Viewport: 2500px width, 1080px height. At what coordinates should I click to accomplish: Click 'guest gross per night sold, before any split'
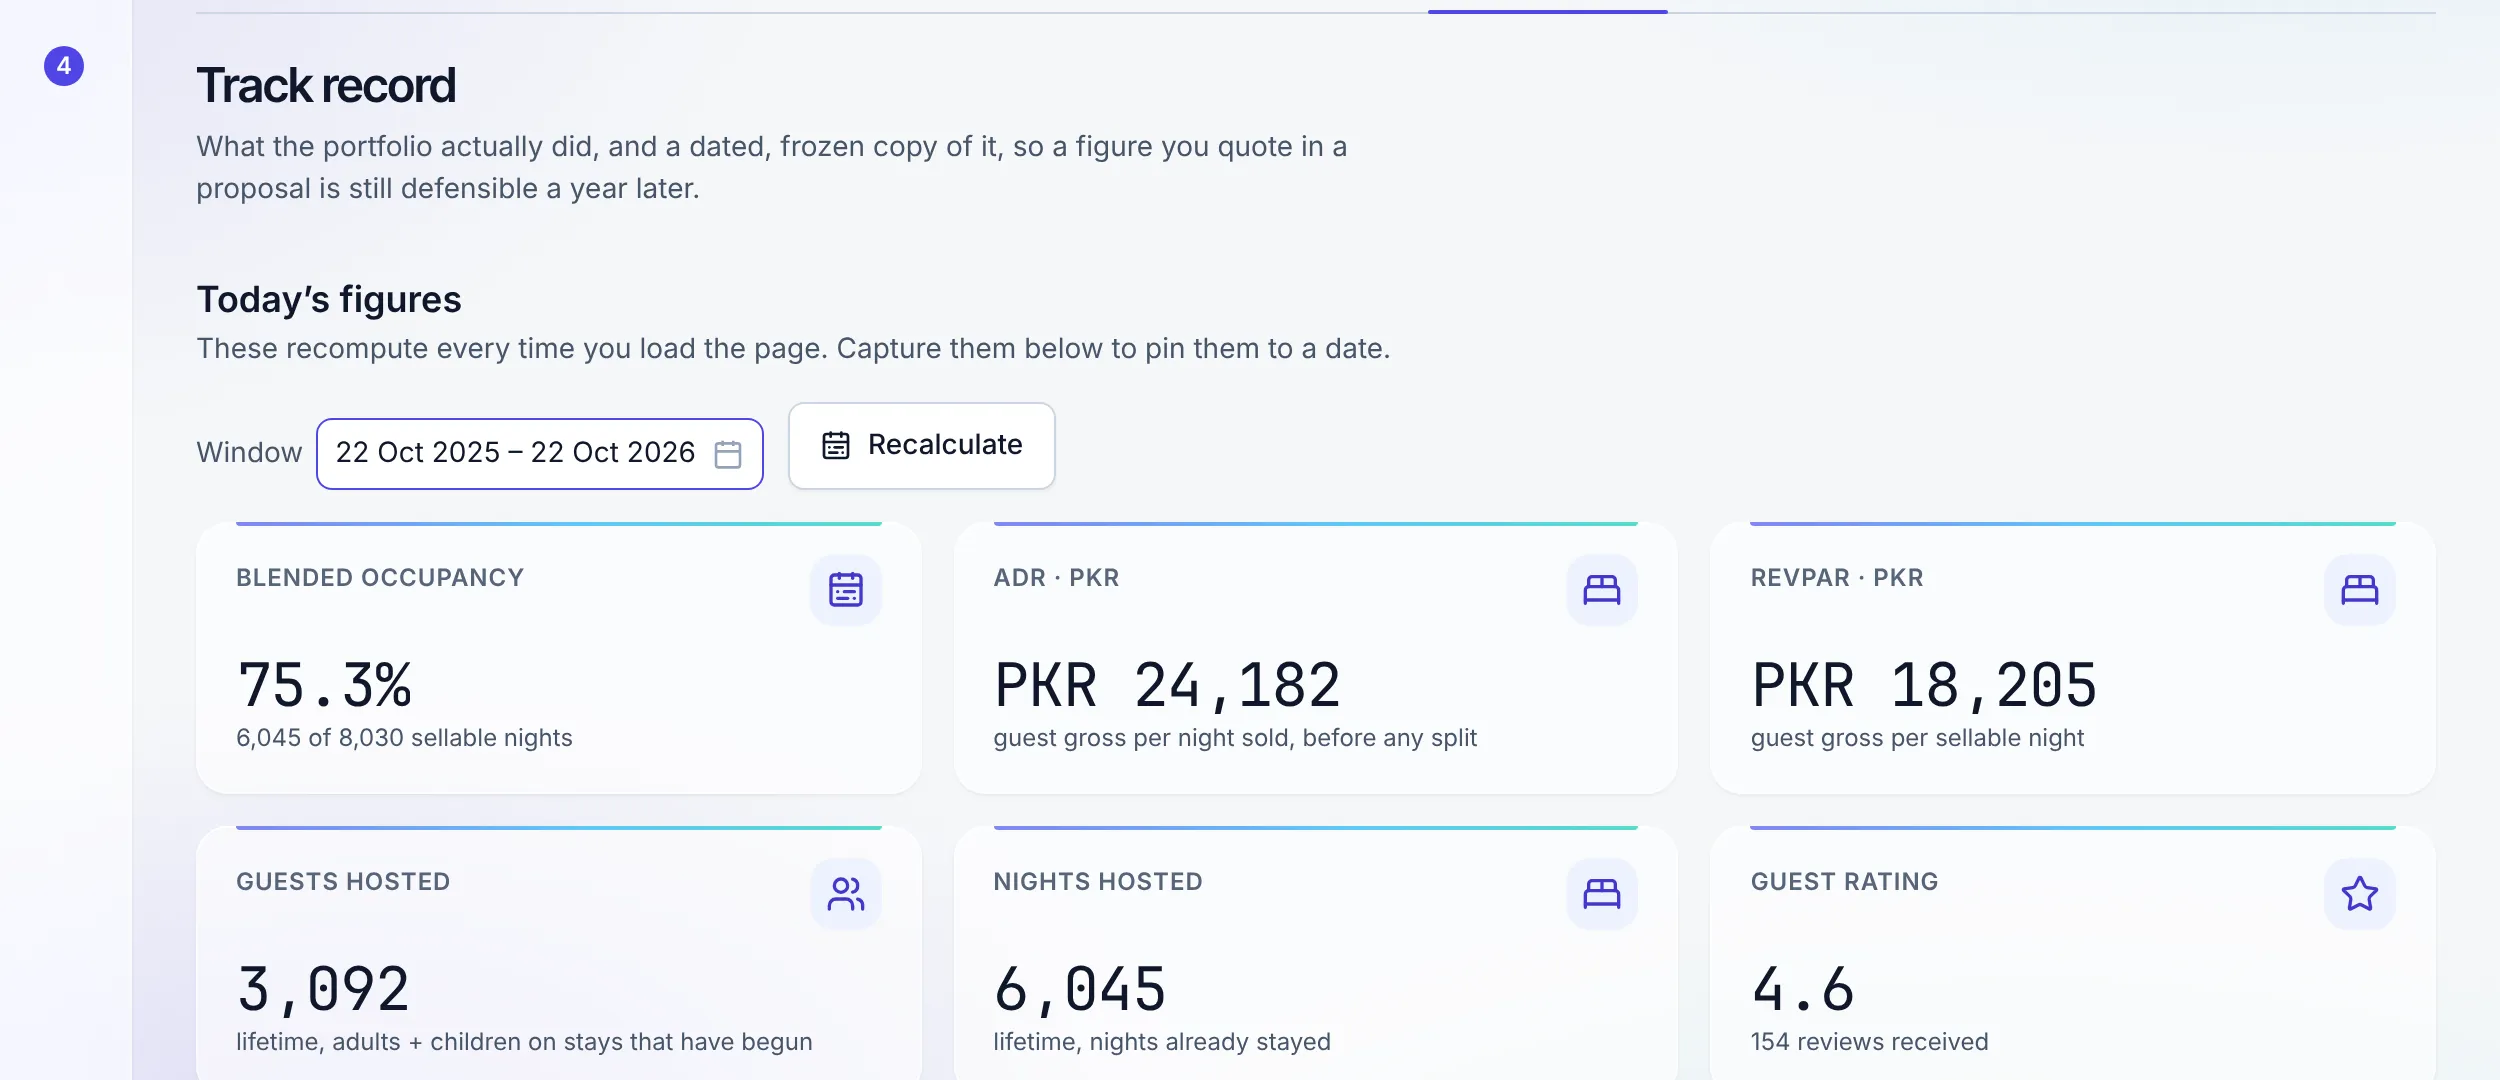pos(1235,738)
